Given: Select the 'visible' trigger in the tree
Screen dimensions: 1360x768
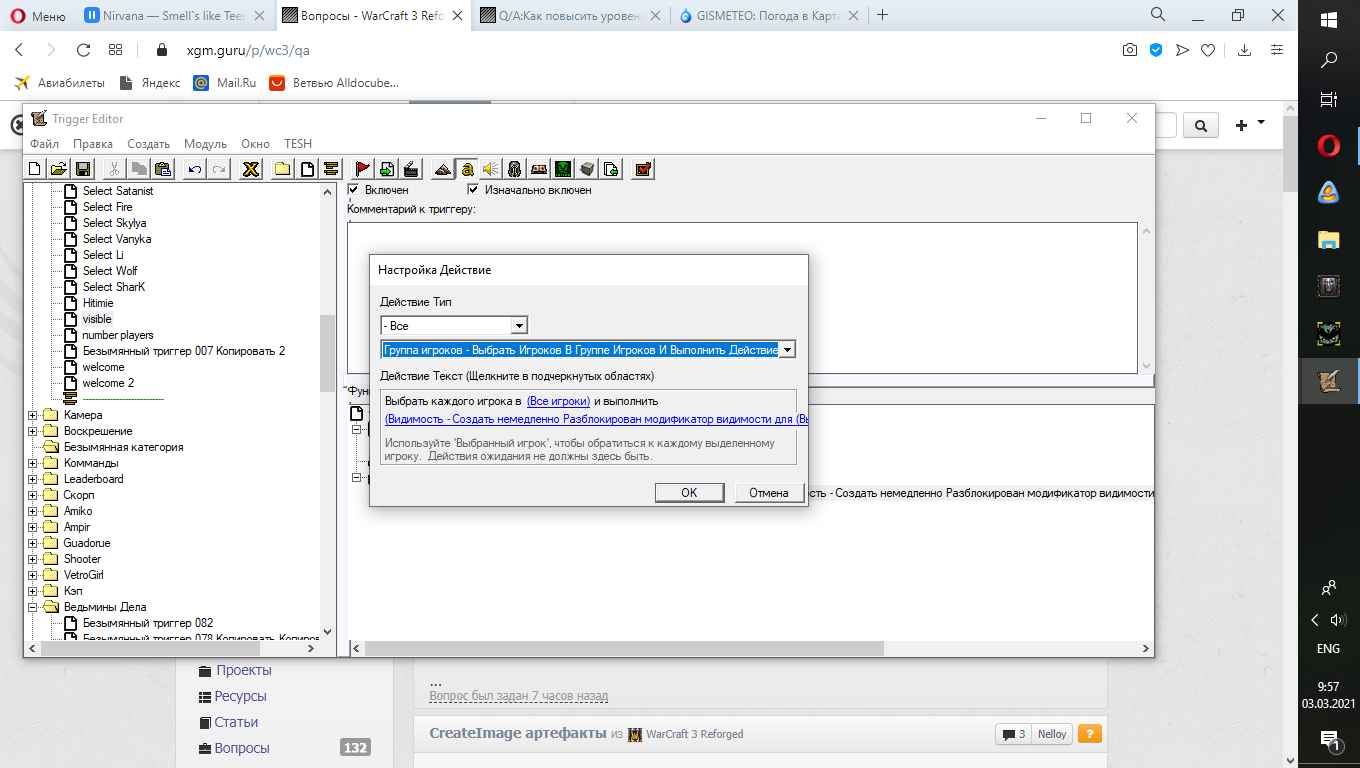Looking at the screenshot, I should [97, 319].
